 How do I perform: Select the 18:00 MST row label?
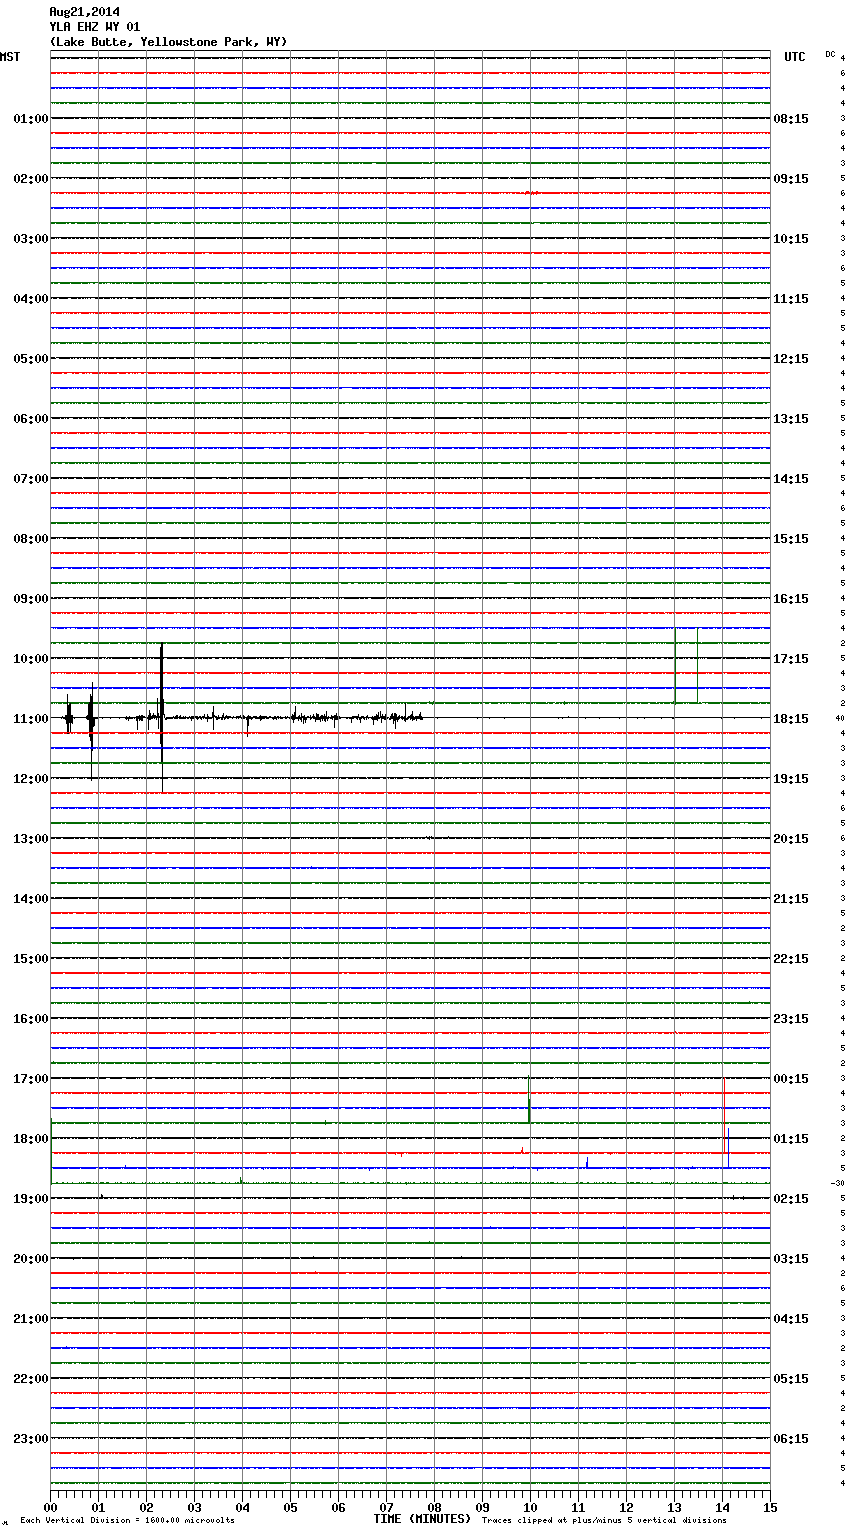pos(30,1139)
